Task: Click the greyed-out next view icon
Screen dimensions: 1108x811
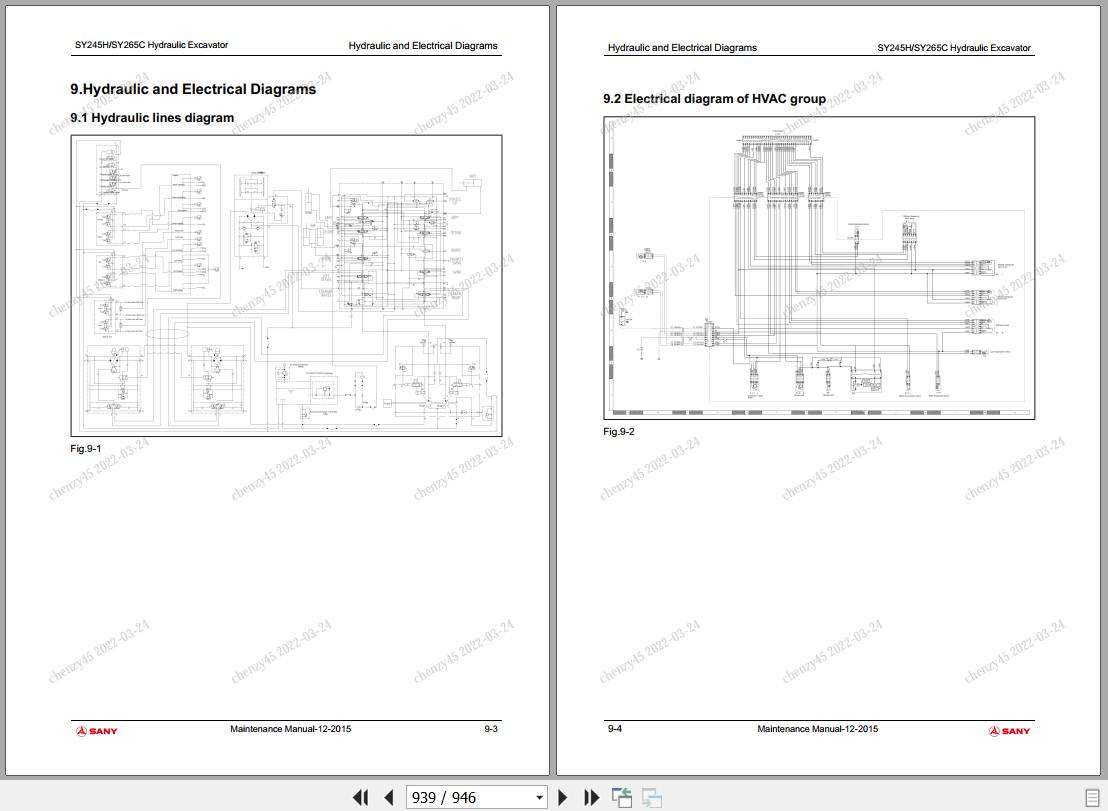Action: click(652, 798)
